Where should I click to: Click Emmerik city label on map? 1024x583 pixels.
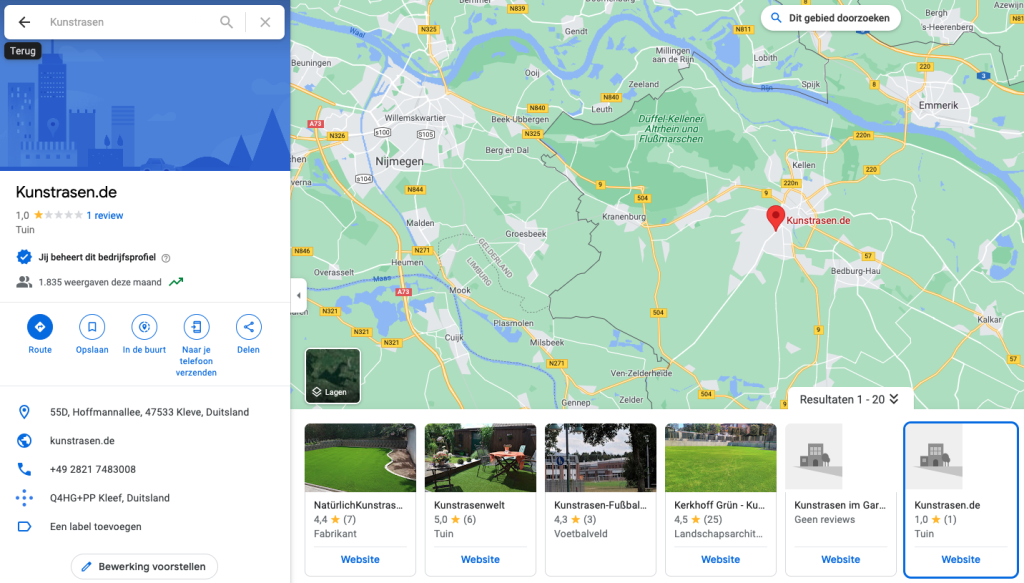[x=938, y=105]
